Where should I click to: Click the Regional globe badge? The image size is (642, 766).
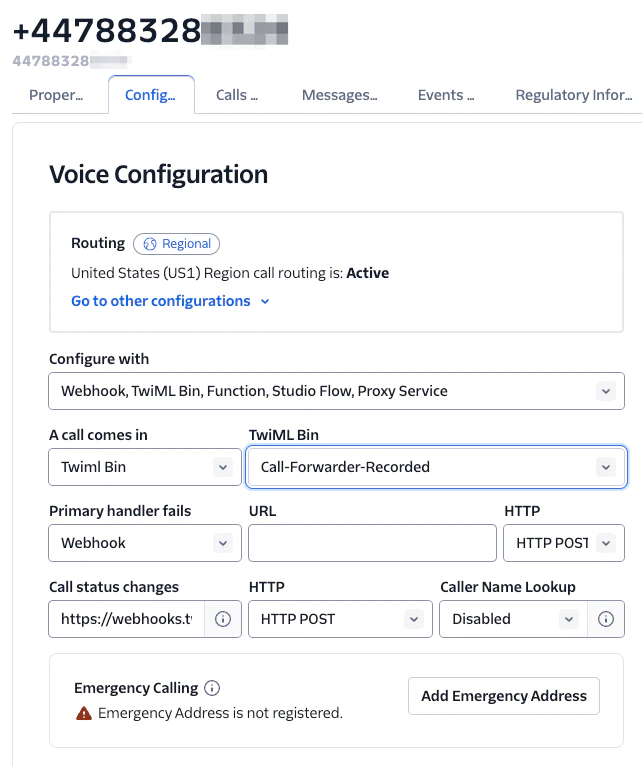[x=176, y=244]
